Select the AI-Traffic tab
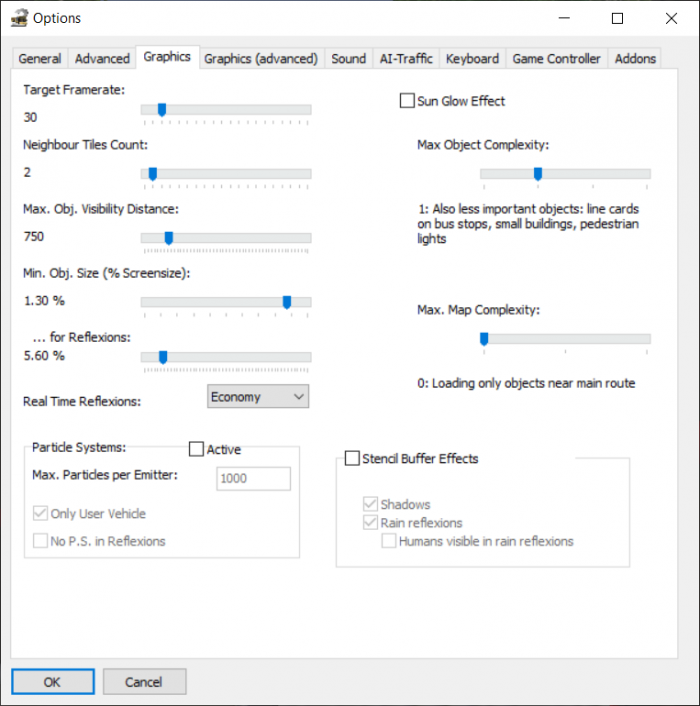Viewport: 700px width, 706px height. tap(406, 59)
